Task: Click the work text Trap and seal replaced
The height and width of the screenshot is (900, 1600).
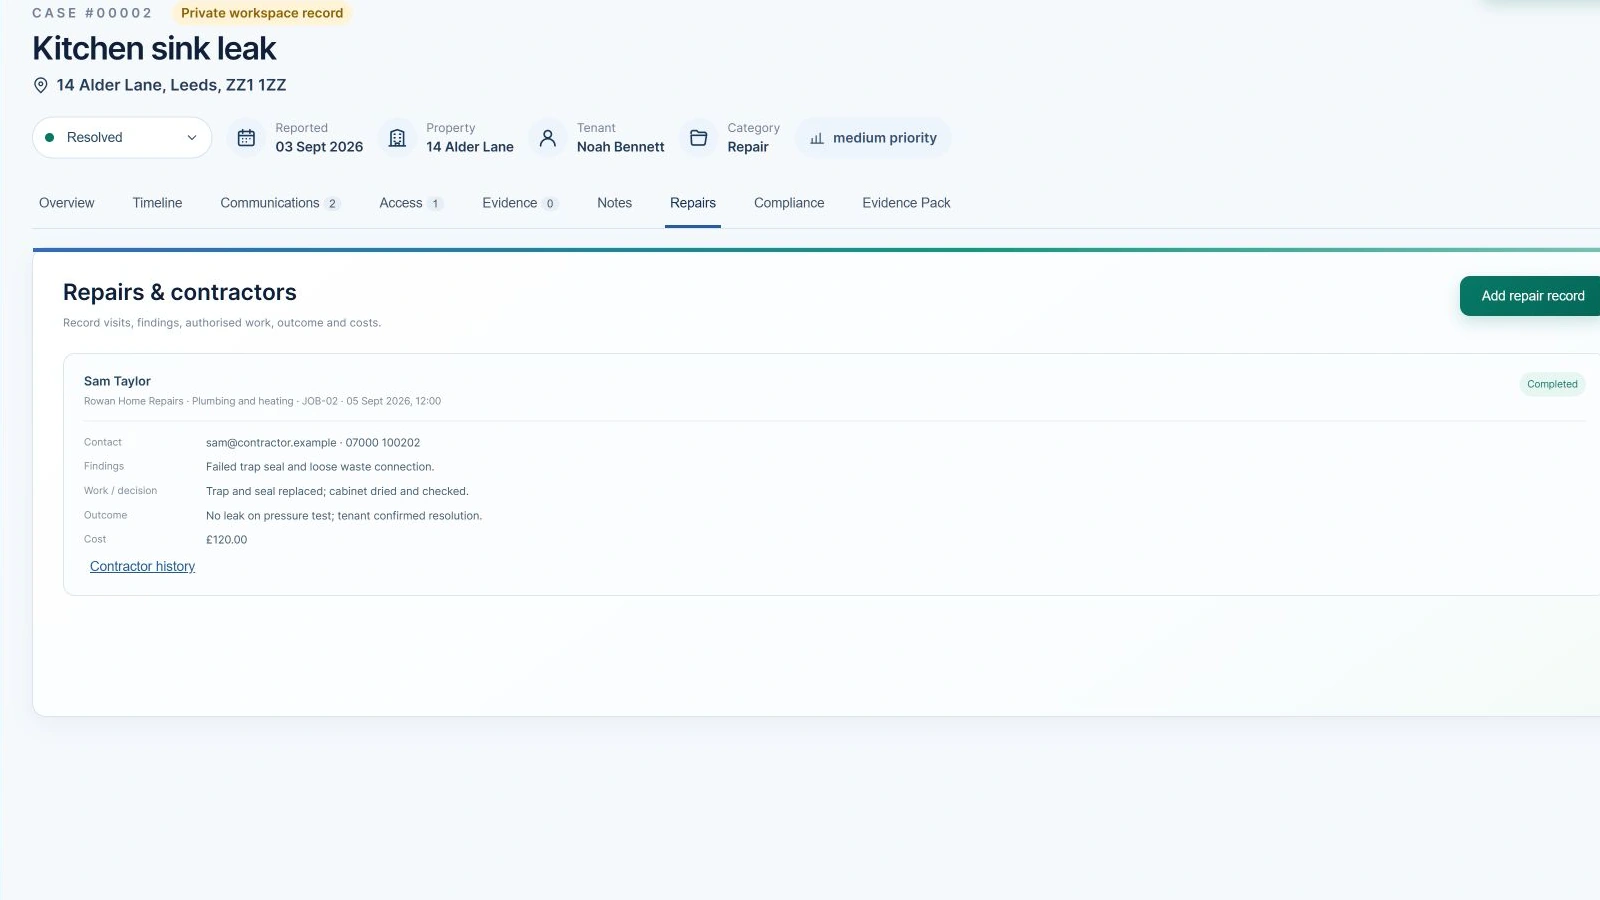Action: (x=337, y=491)
